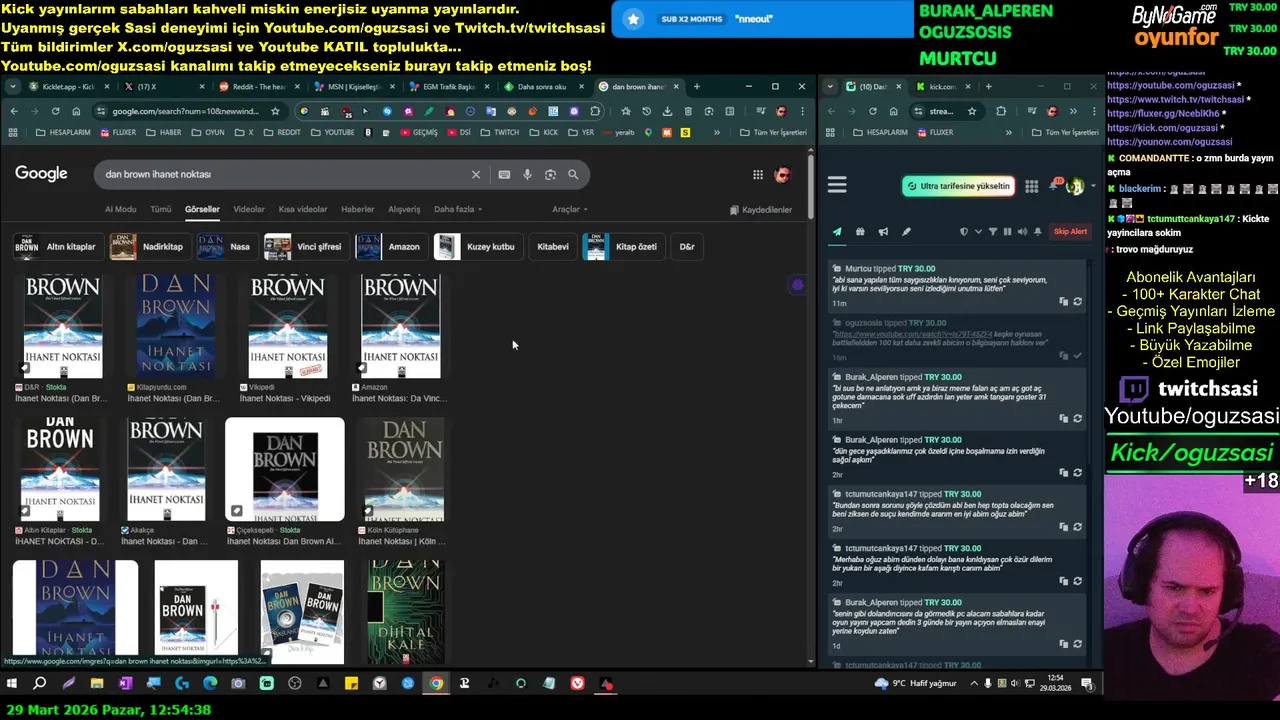1280x720 pixels.
Task: Select the Altın kitaplar filter chip
Action: [x=58, y=246]
